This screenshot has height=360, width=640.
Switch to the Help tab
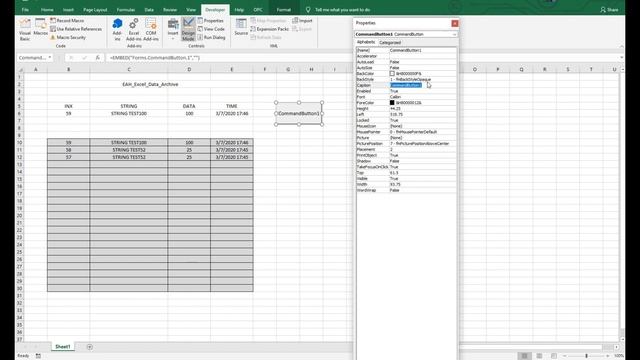click(x=239, y=9)
